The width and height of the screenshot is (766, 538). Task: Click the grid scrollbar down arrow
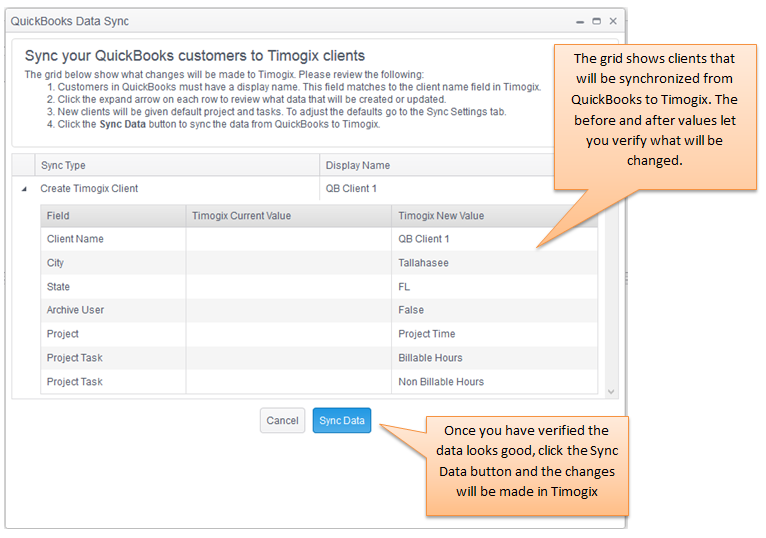point(611,391)
